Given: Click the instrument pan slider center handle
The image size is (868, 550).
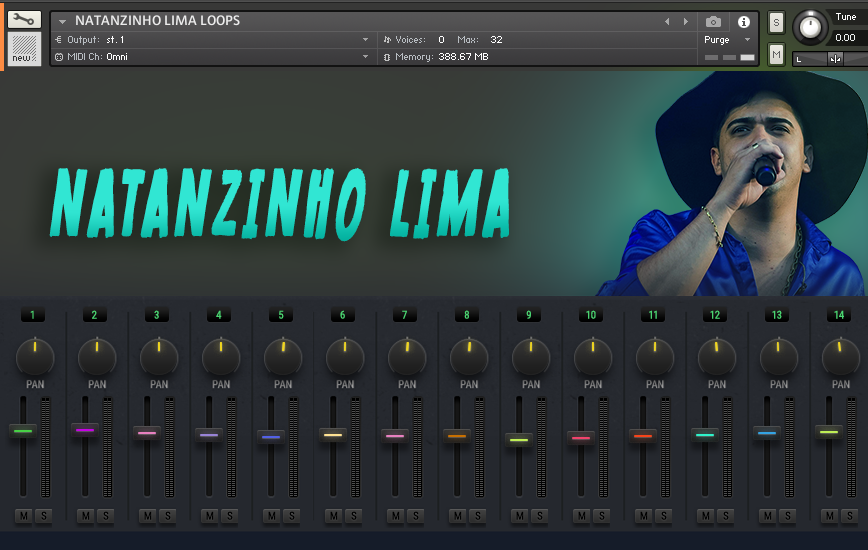Looking at the screenshot, I should click(835, 59).
